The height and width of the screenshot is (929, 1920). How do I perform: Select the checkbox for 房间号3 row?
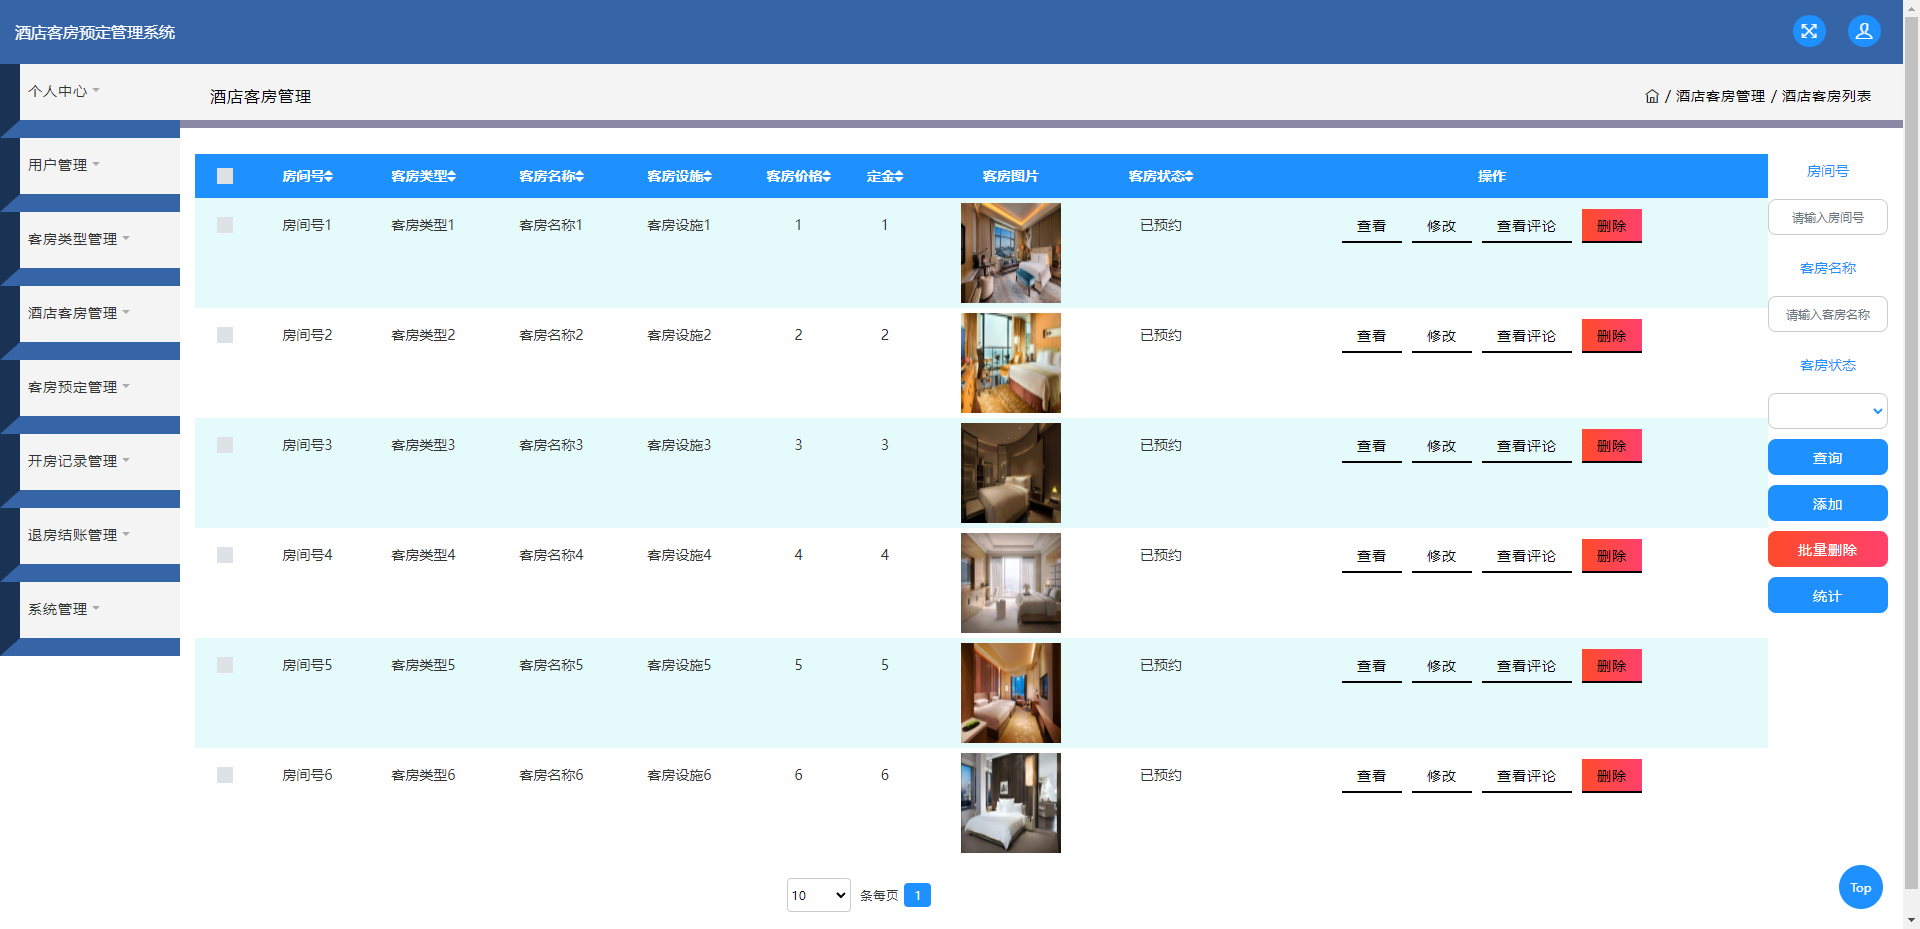pyautogui.click(x=224, y=444)
